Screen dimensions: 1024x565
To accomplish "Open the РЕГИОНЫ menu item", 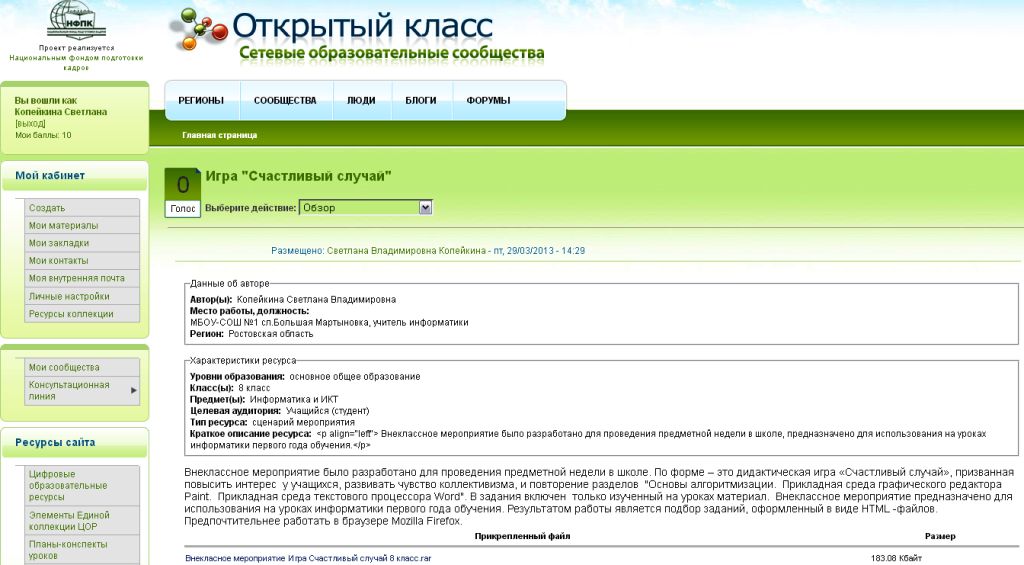I will (x=201, y=100).
